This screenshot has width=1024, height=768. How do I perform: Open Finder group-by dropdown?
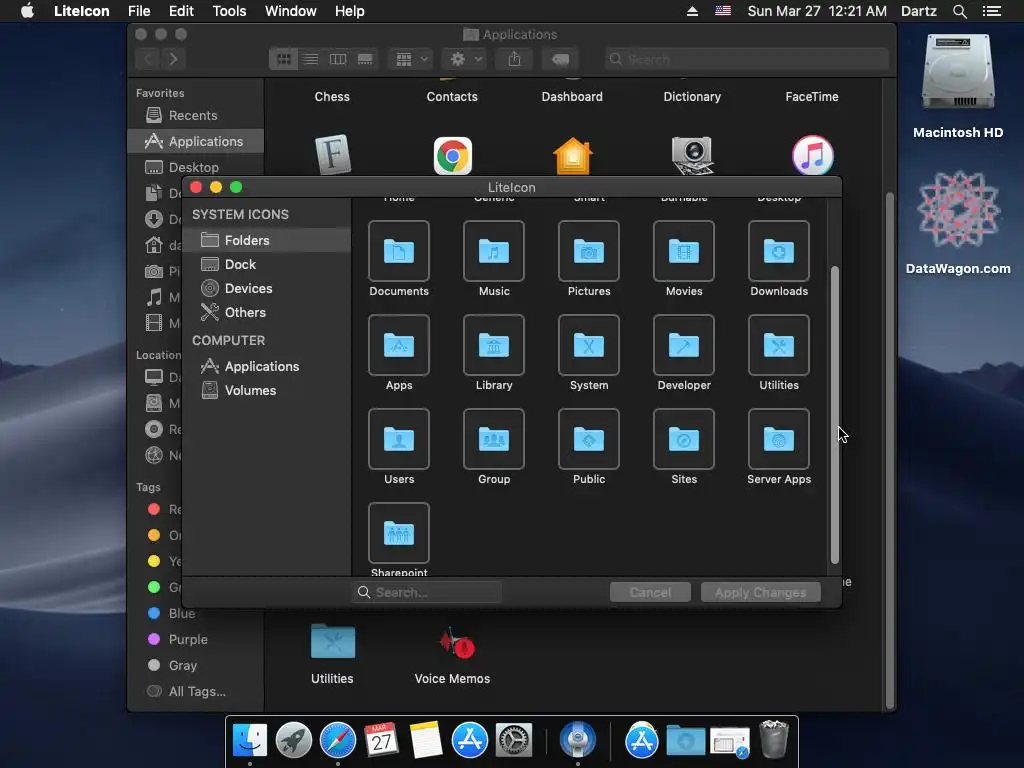point(410,59)
